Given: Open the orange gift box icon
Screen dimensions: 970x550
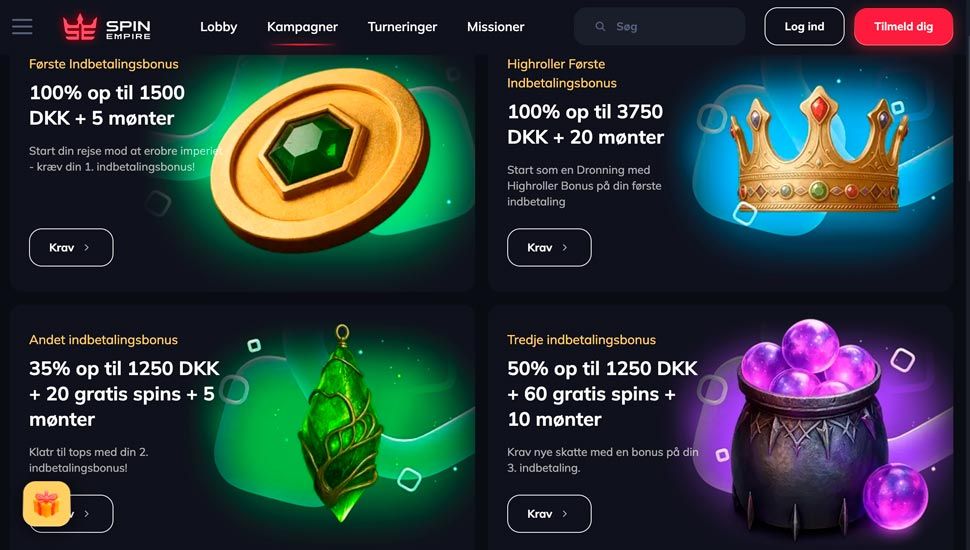Looking at the screenshot, I should tap(46, 504).
